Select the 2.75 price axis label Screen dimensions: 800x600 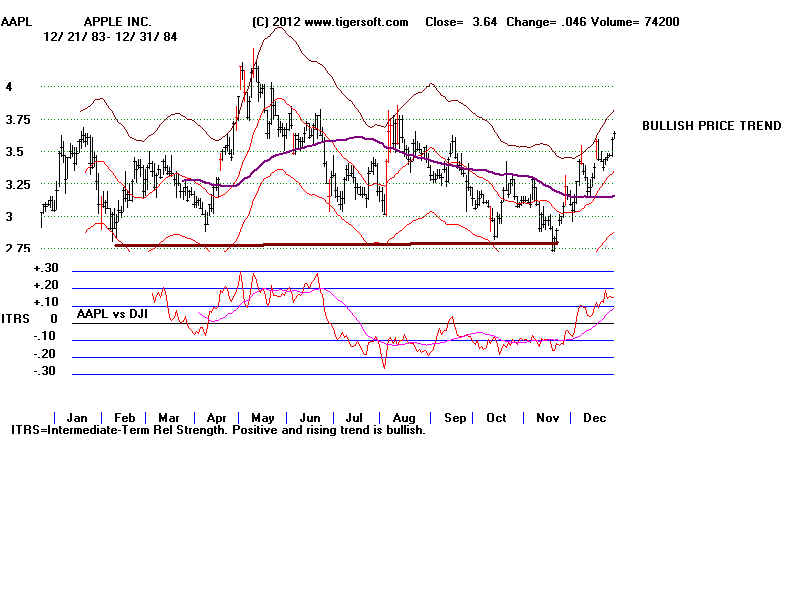pyautogui.click(x=17, y=248)
